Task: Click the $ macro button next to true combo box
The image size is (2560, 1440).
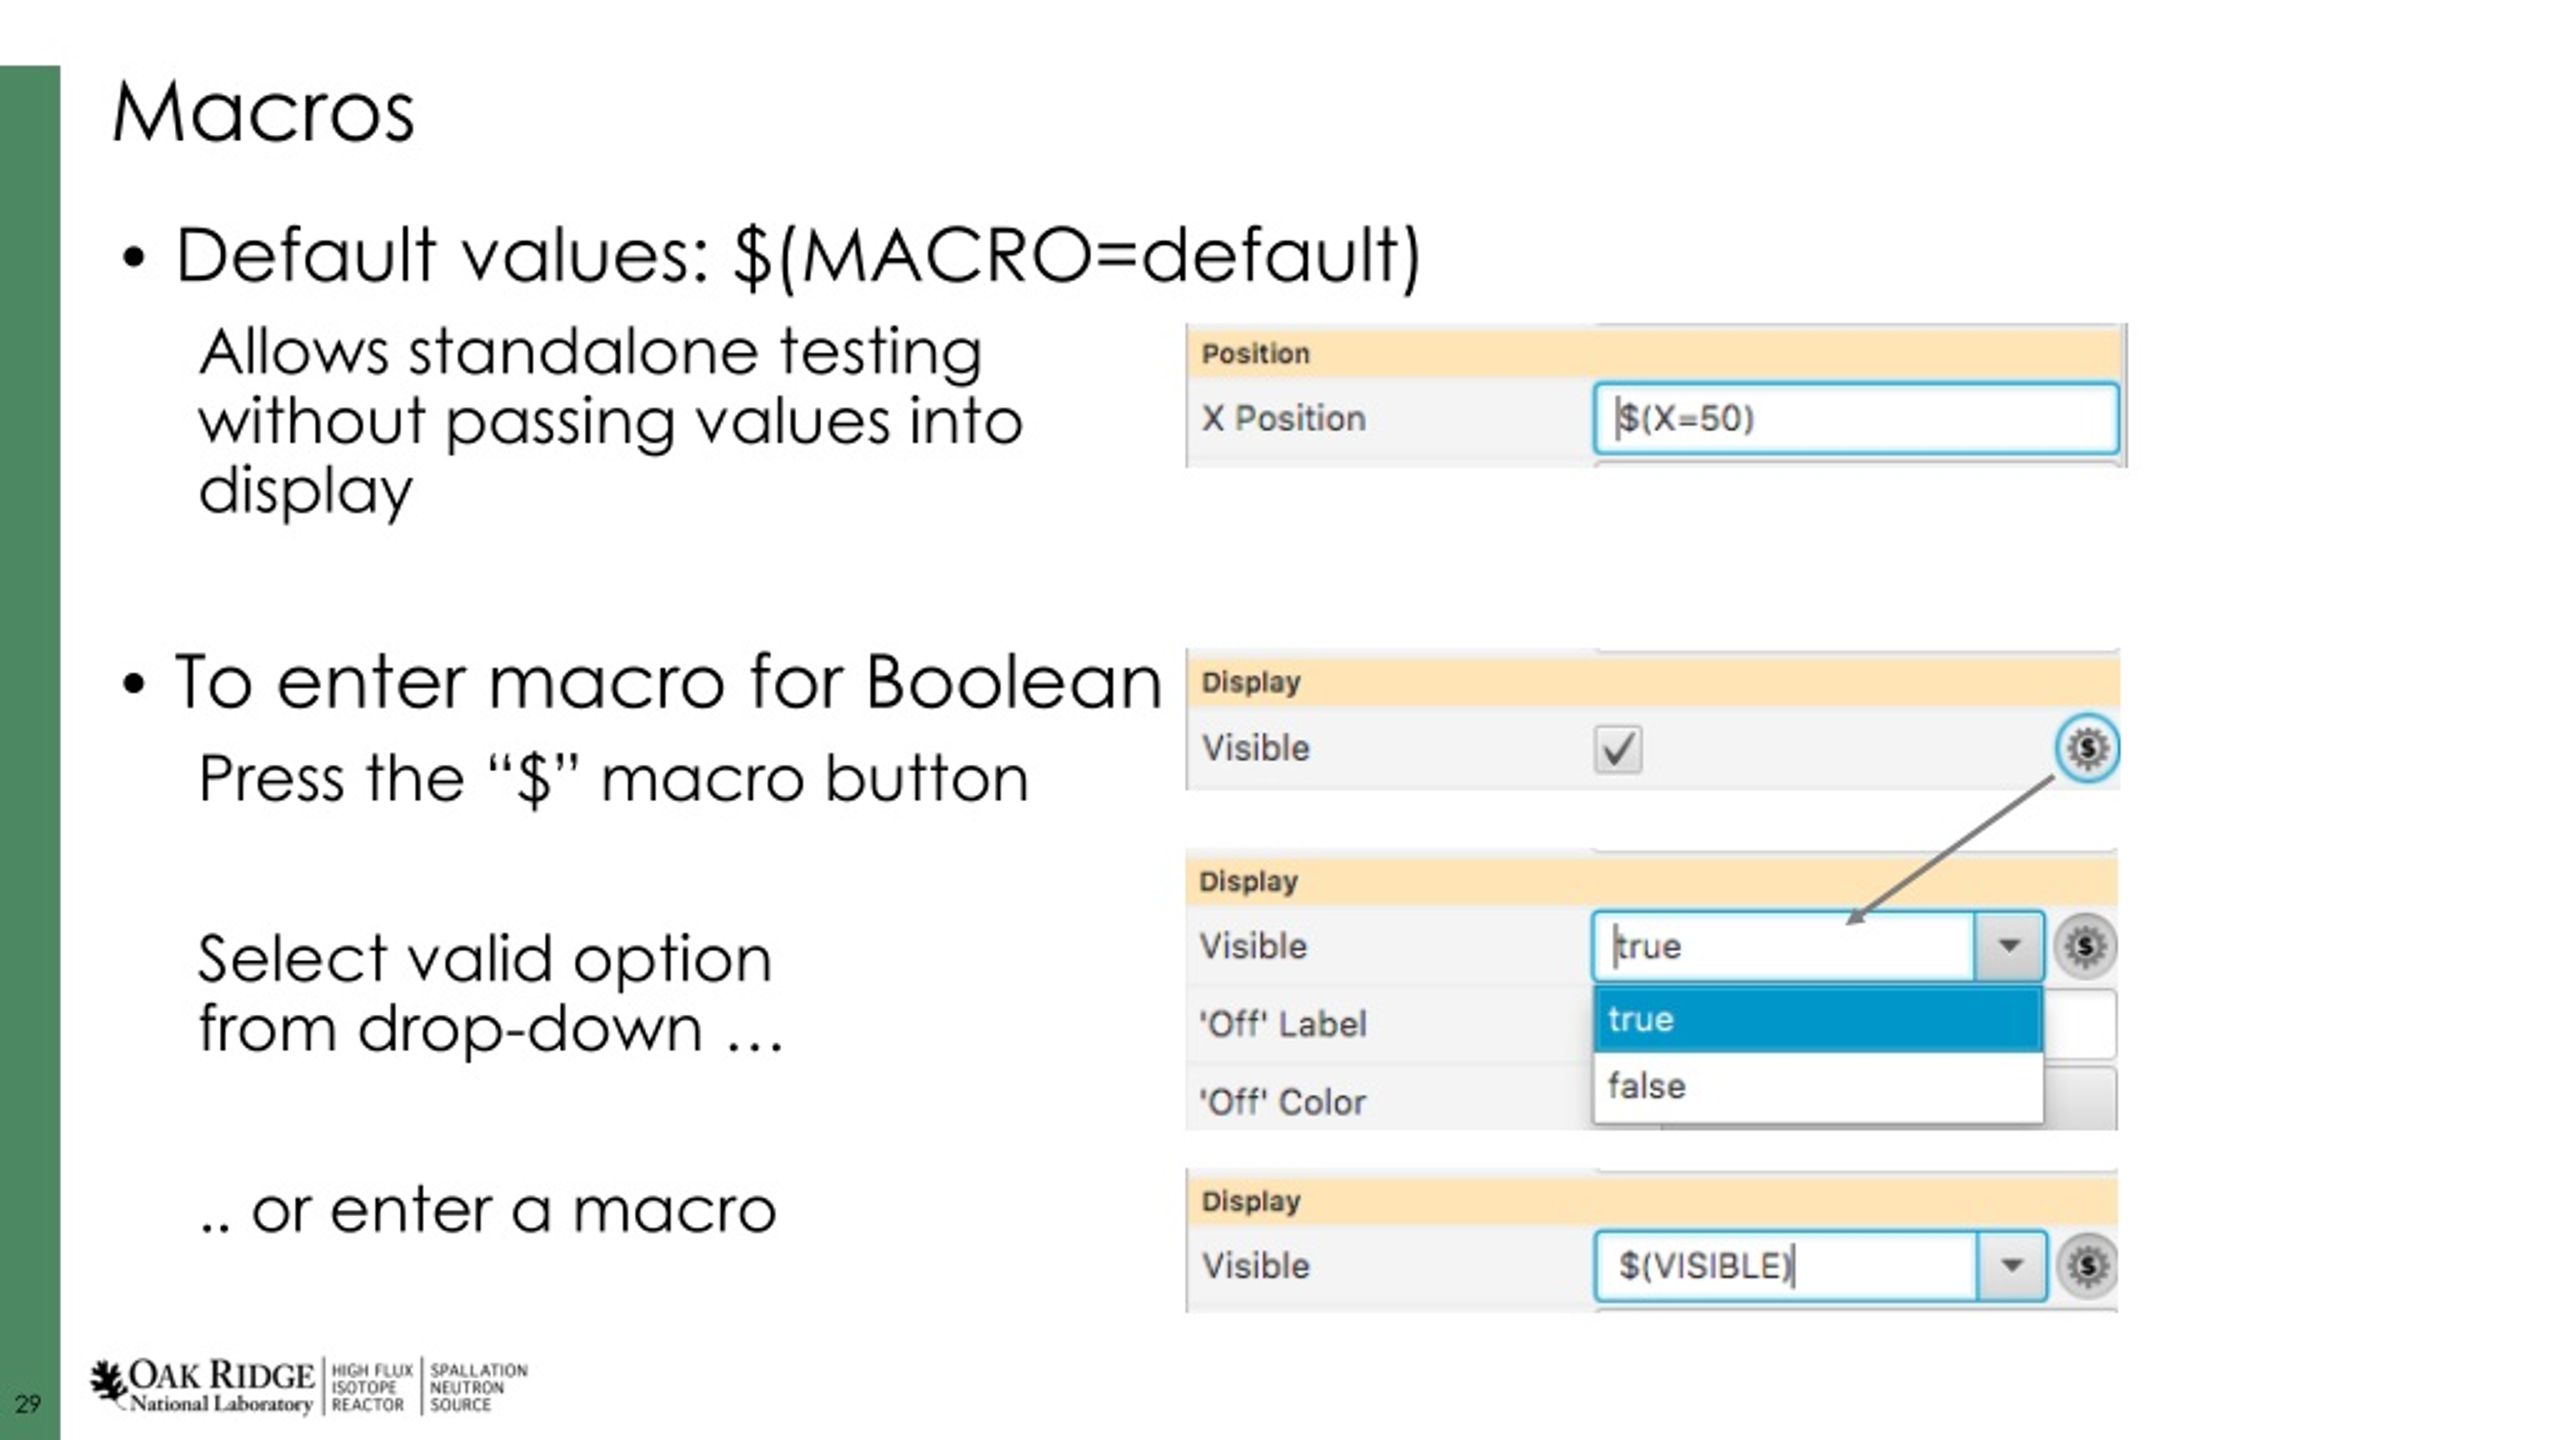Action: click(x=2085, y=946)
